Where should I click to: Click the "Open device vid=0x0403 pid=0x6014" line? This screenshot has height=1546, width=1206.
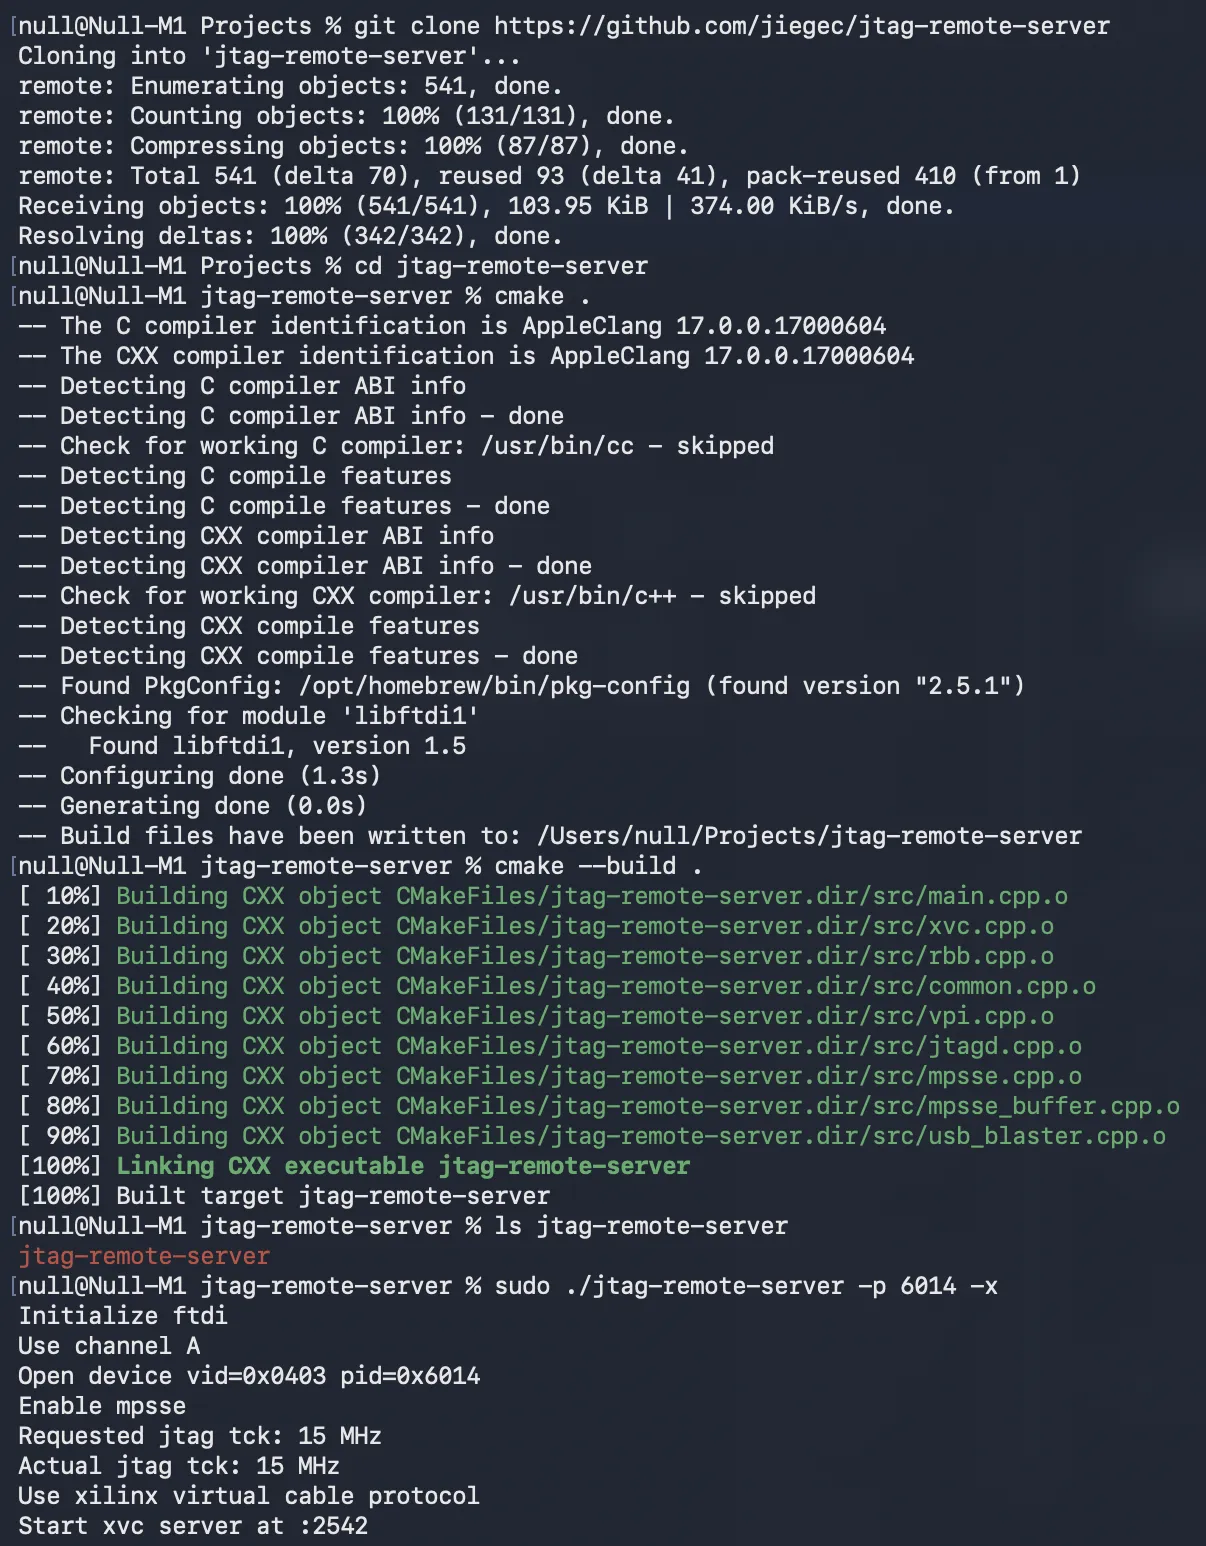point(249,1376)
